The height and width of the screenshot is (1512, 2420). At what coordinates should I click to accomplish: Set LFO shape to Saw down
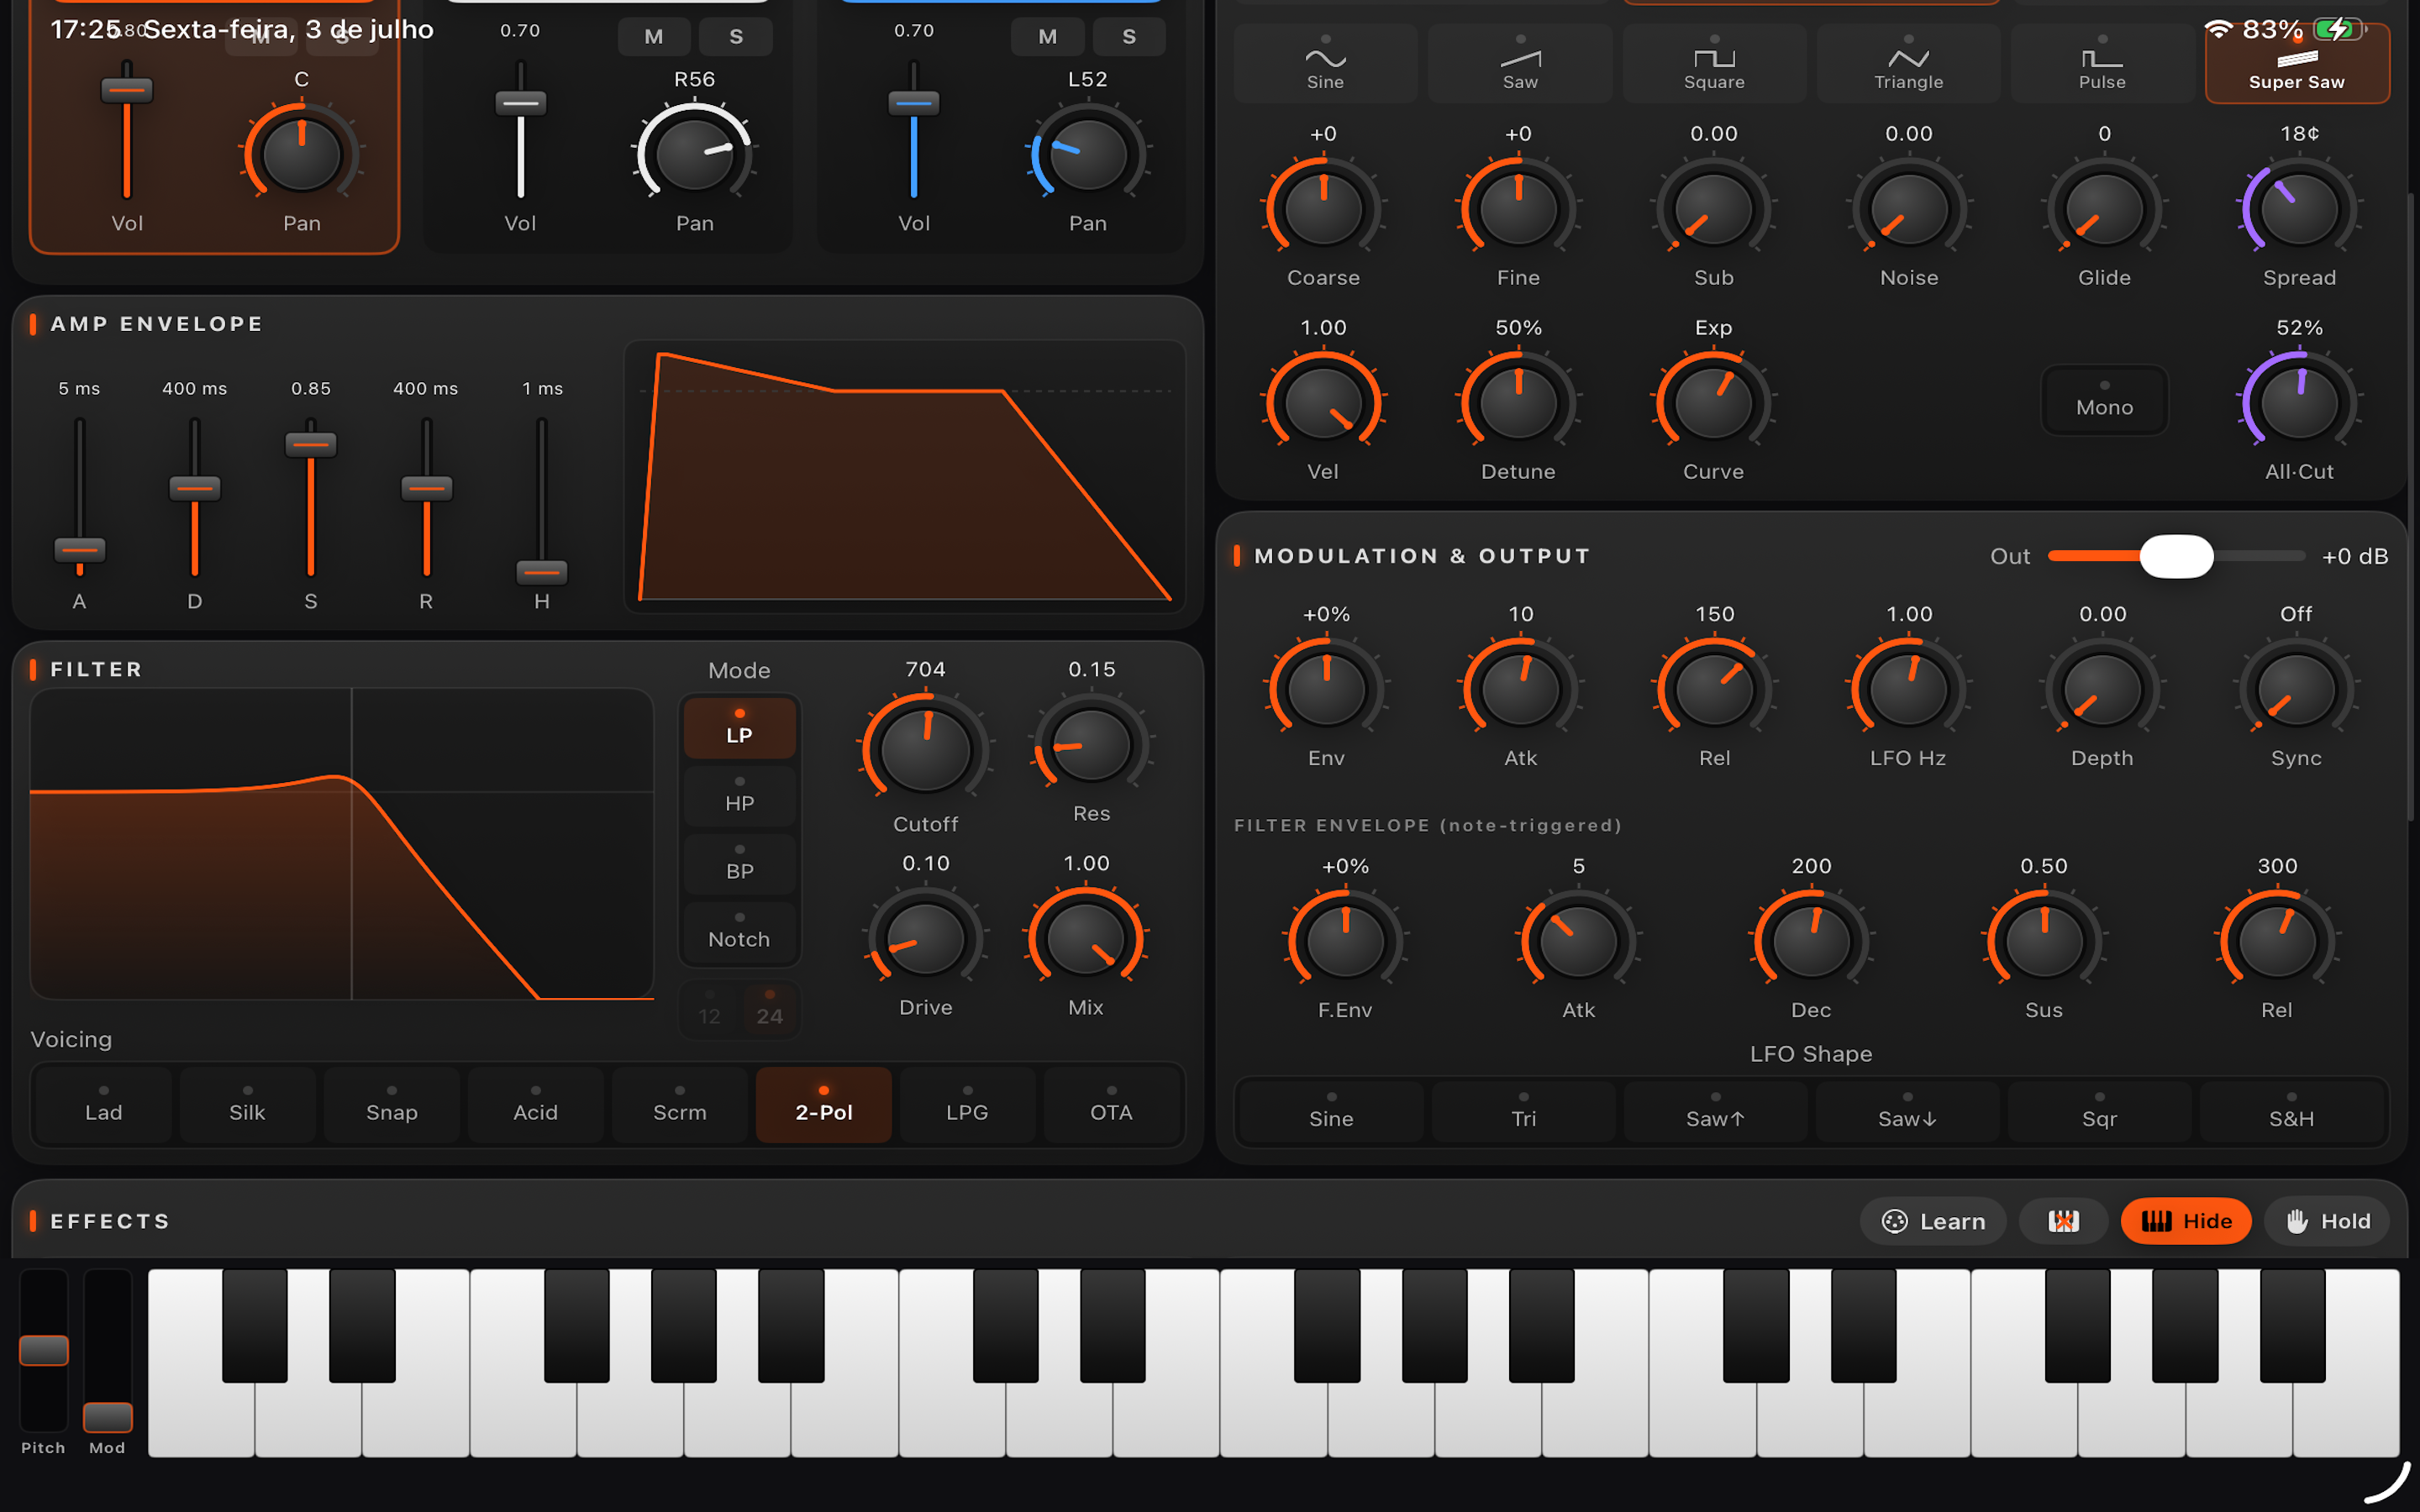[x=1907, y=1111]
